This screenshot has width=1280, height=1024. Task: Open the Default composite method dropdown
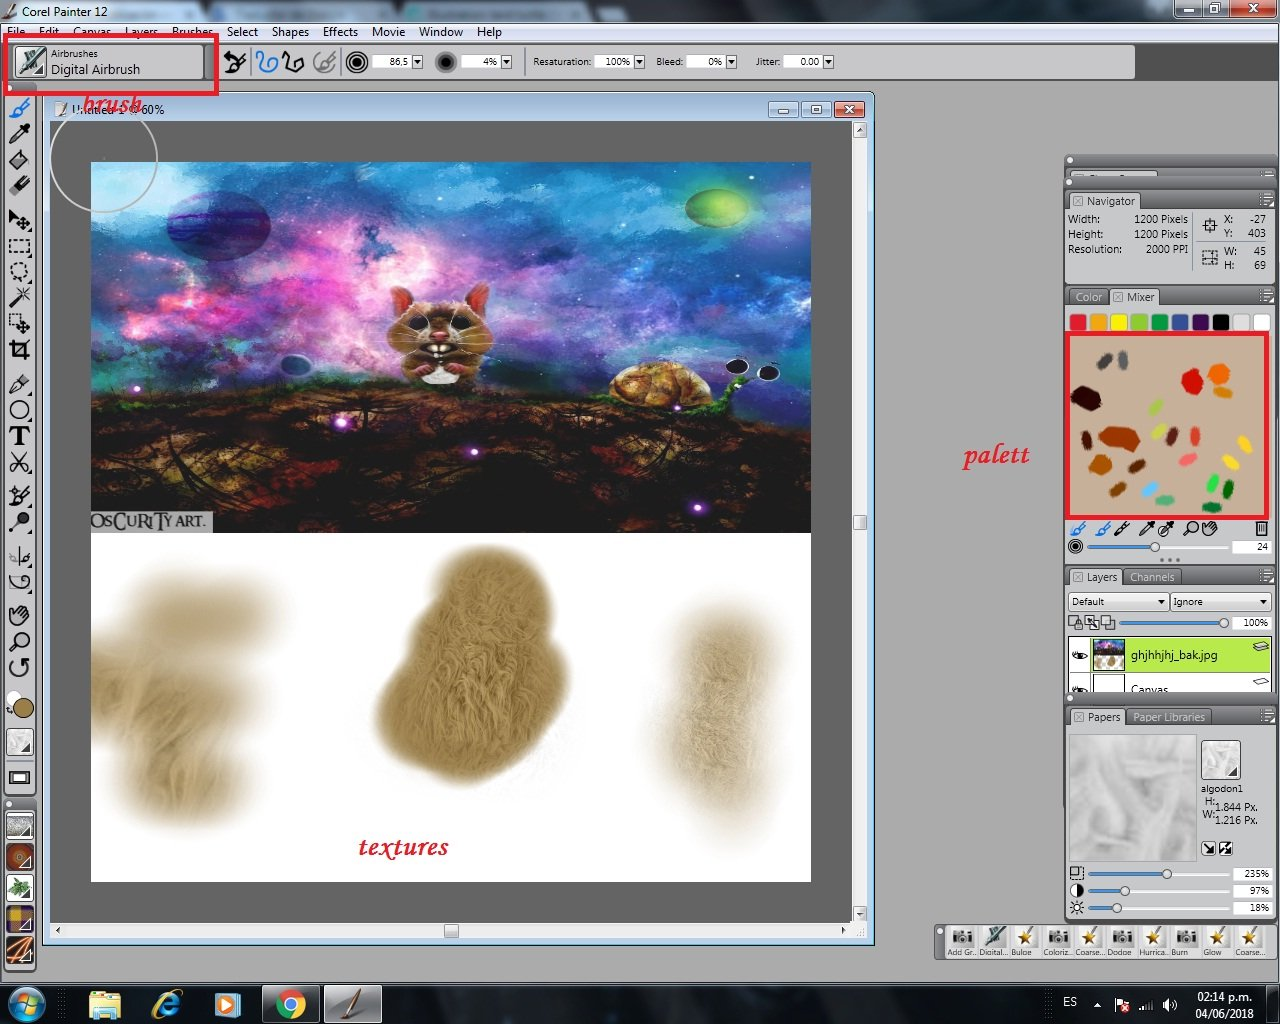1118,602
